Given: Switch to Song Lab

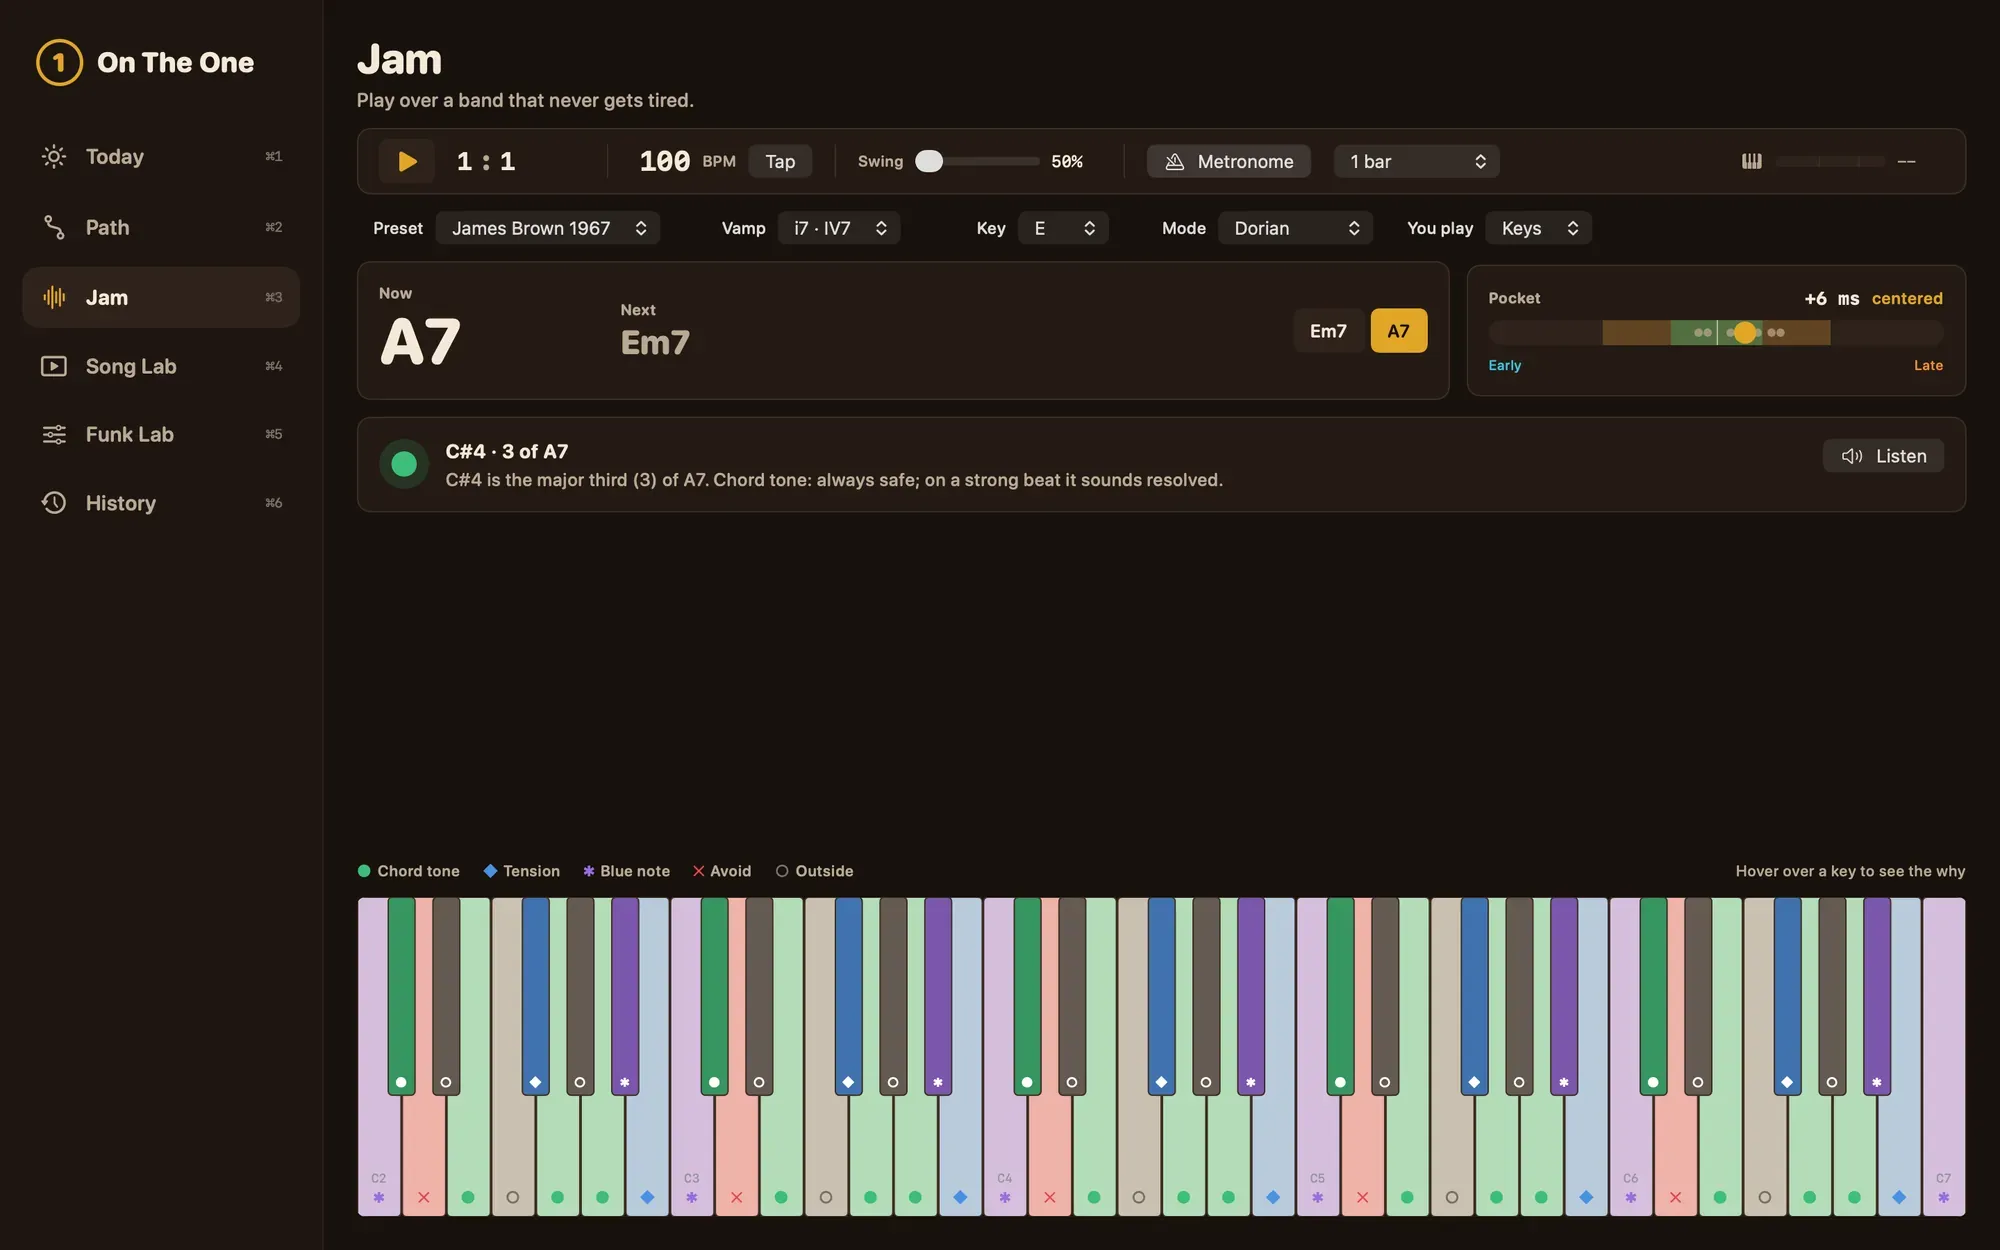Looking at the screenshot, I should pos(161,366).
